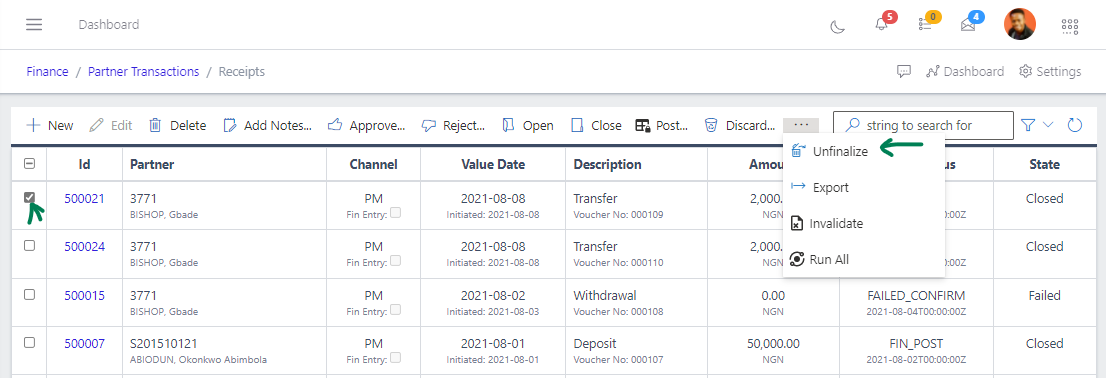Open the user profile avatar
Screen dimensions: 1106x378
click(1019, 25)
